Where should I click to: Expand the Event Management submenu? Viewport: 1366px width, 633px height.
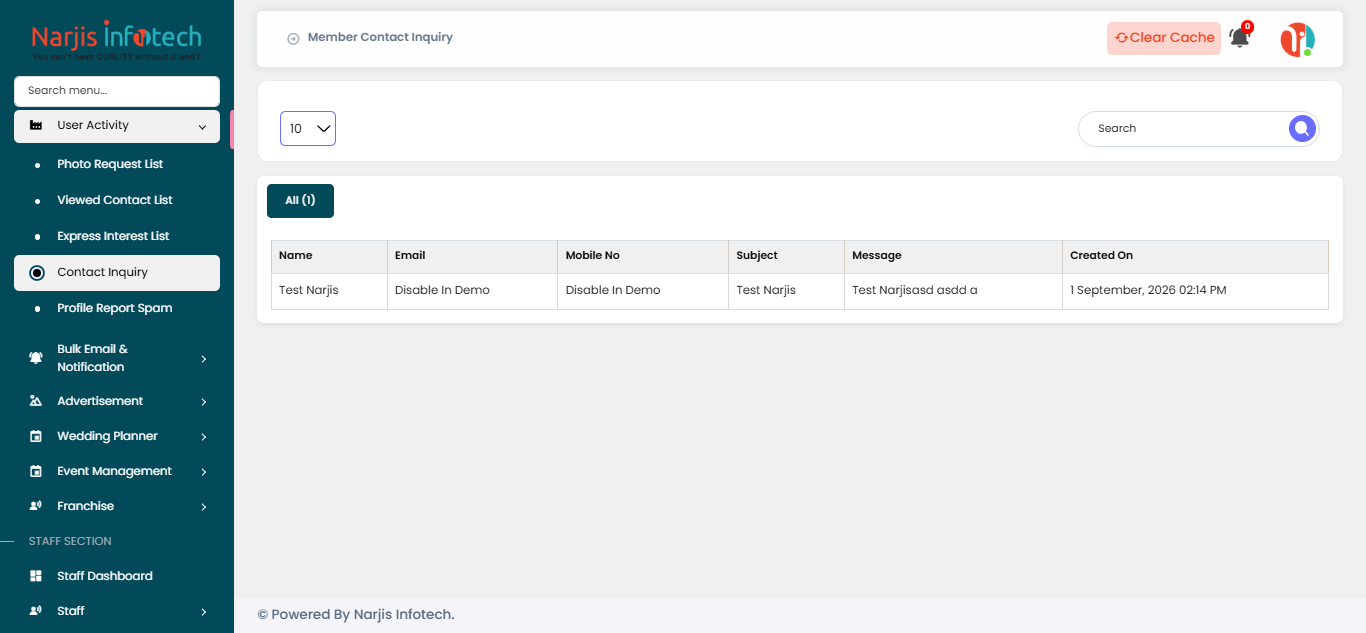(203, 472)
